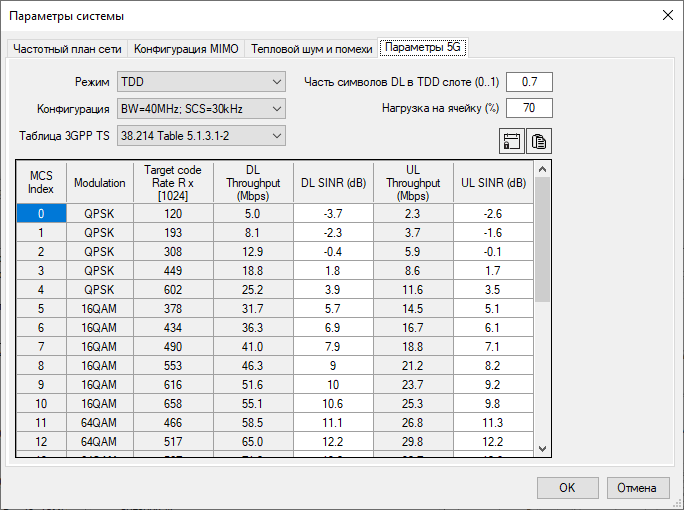The width and height of the screenshot is (684, 510).
Task: Click the calendar-lock icon button above table
Action: 512,141
